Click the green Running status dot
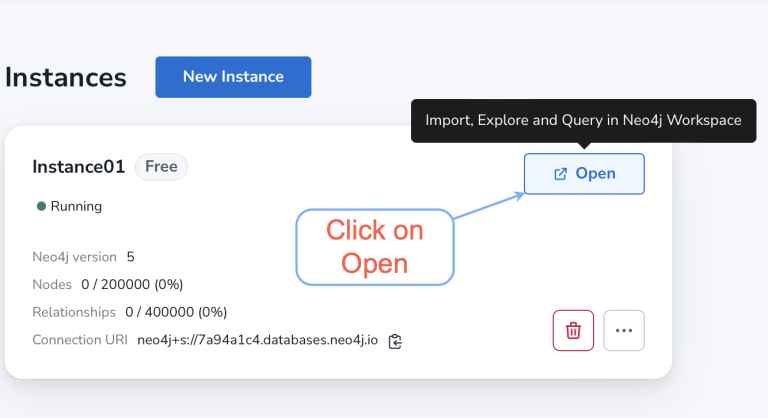Viewport: 768px width, 418px height. click(41, 206)
